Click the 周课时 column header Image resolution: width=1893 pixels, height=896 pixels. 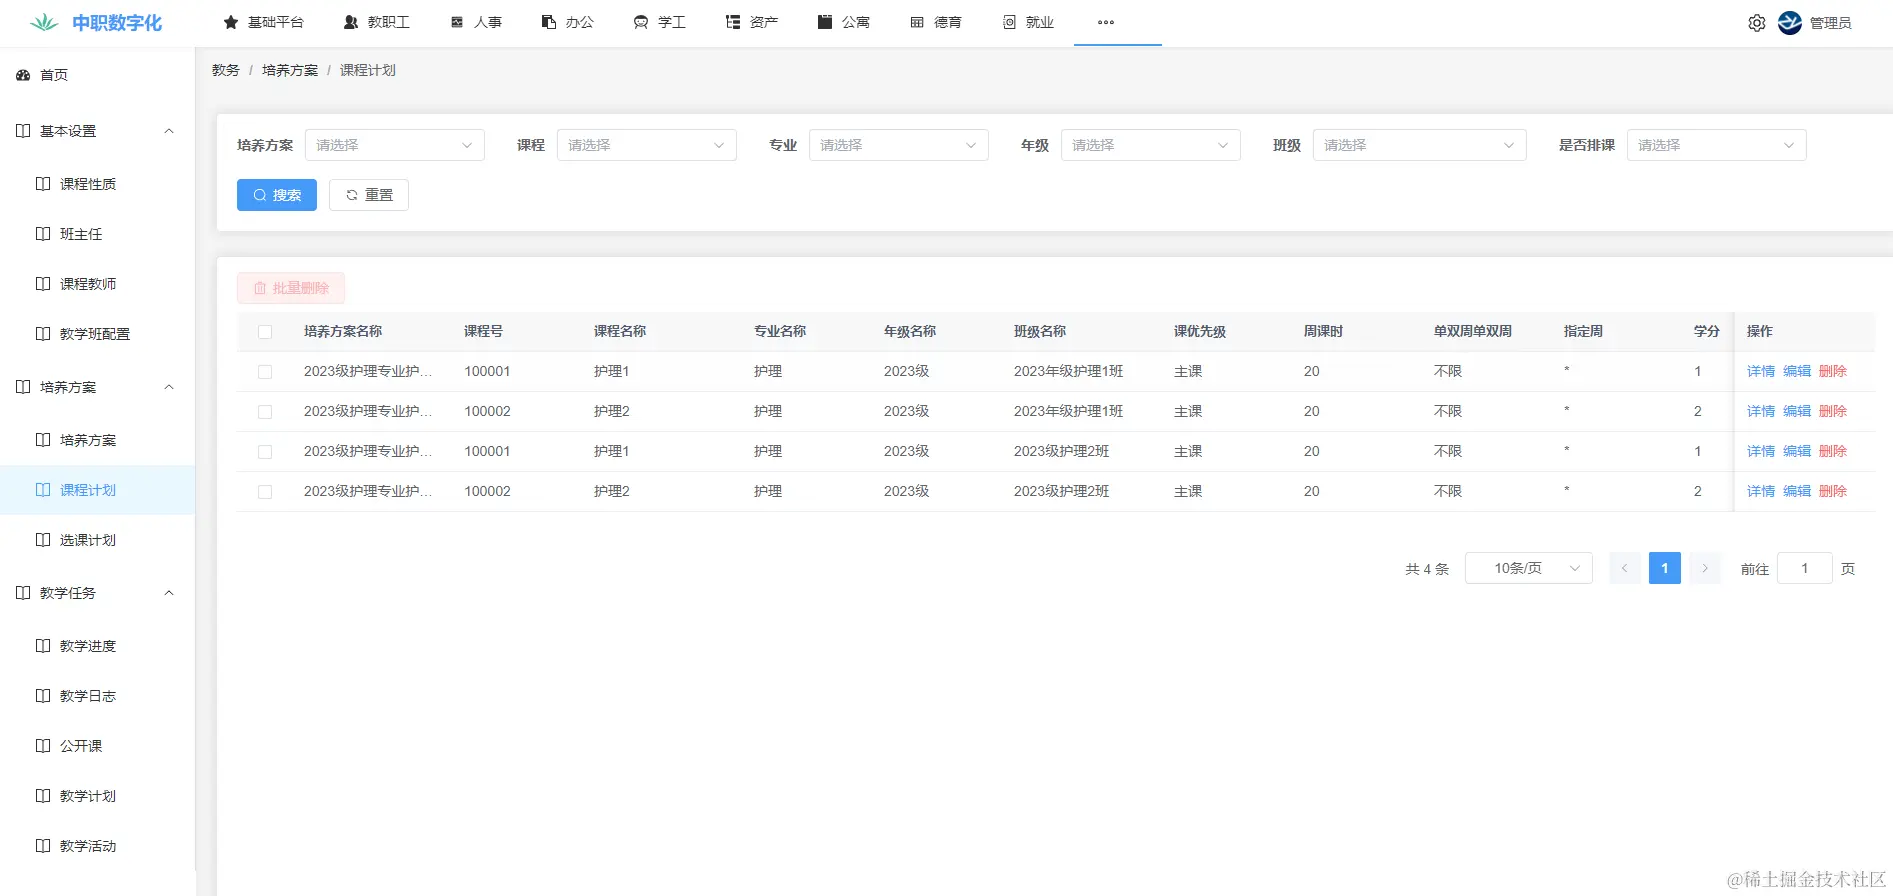1323,331
